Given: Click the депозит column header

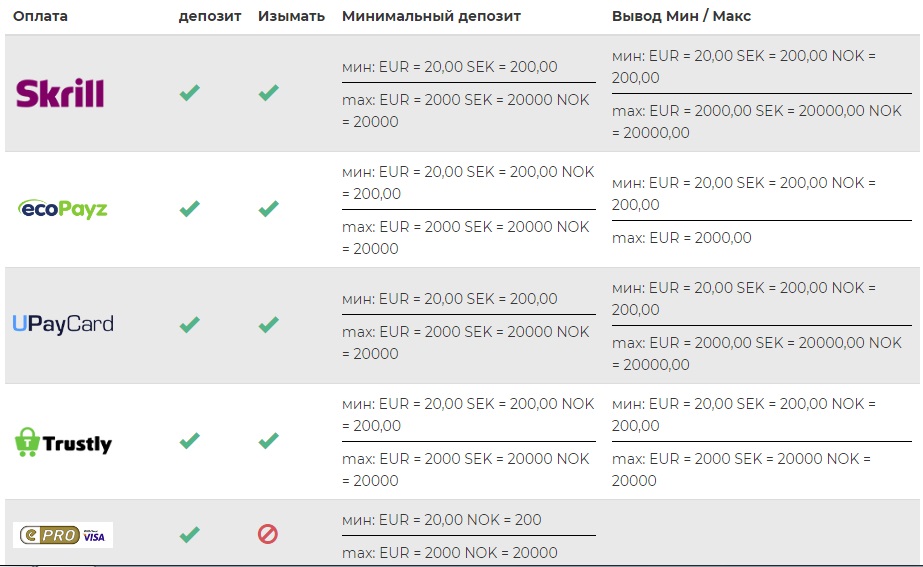Looking at the screenshot, I should [210, 16].
